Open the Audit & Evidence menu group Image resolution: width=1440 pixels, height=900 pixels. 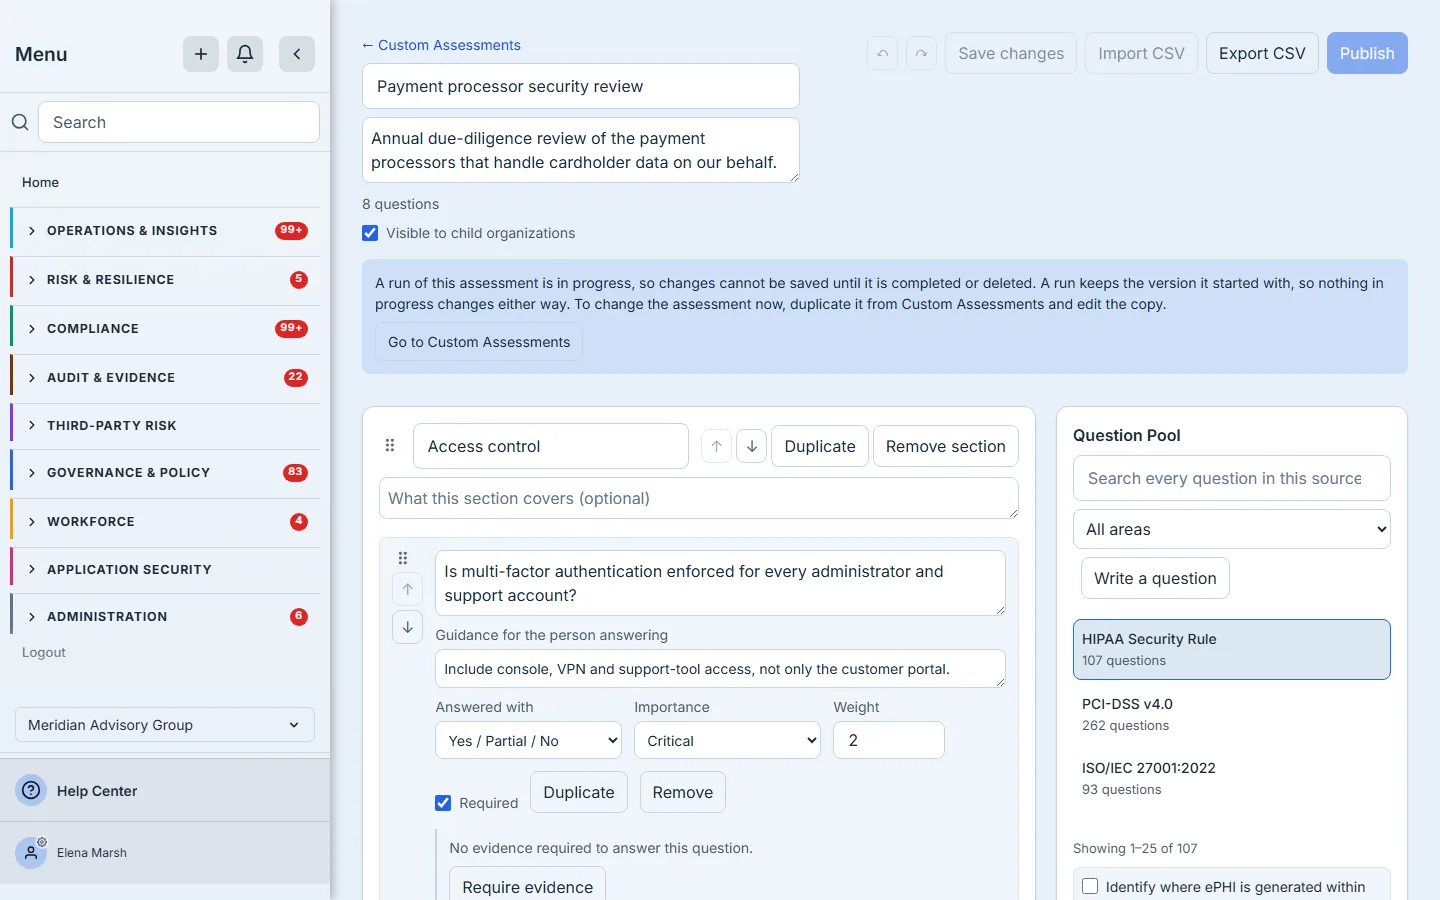click(166, 378)
